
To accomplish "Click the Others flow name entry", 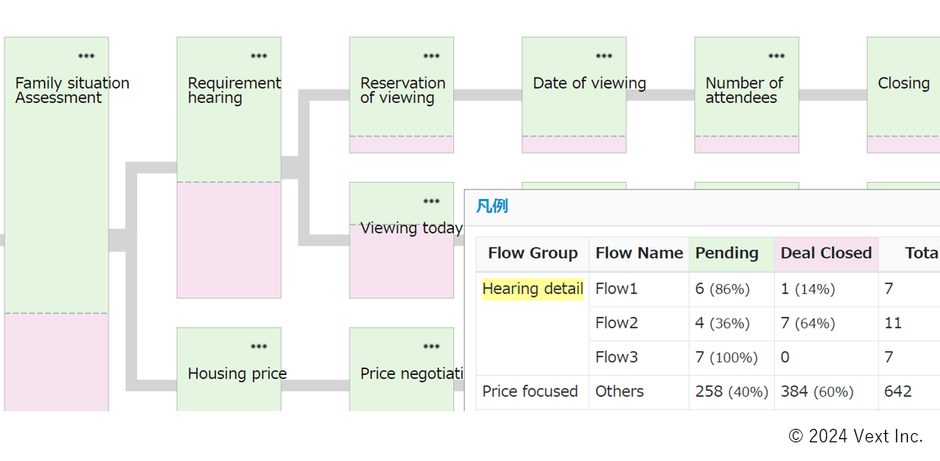I will click(x=620, y=391).
